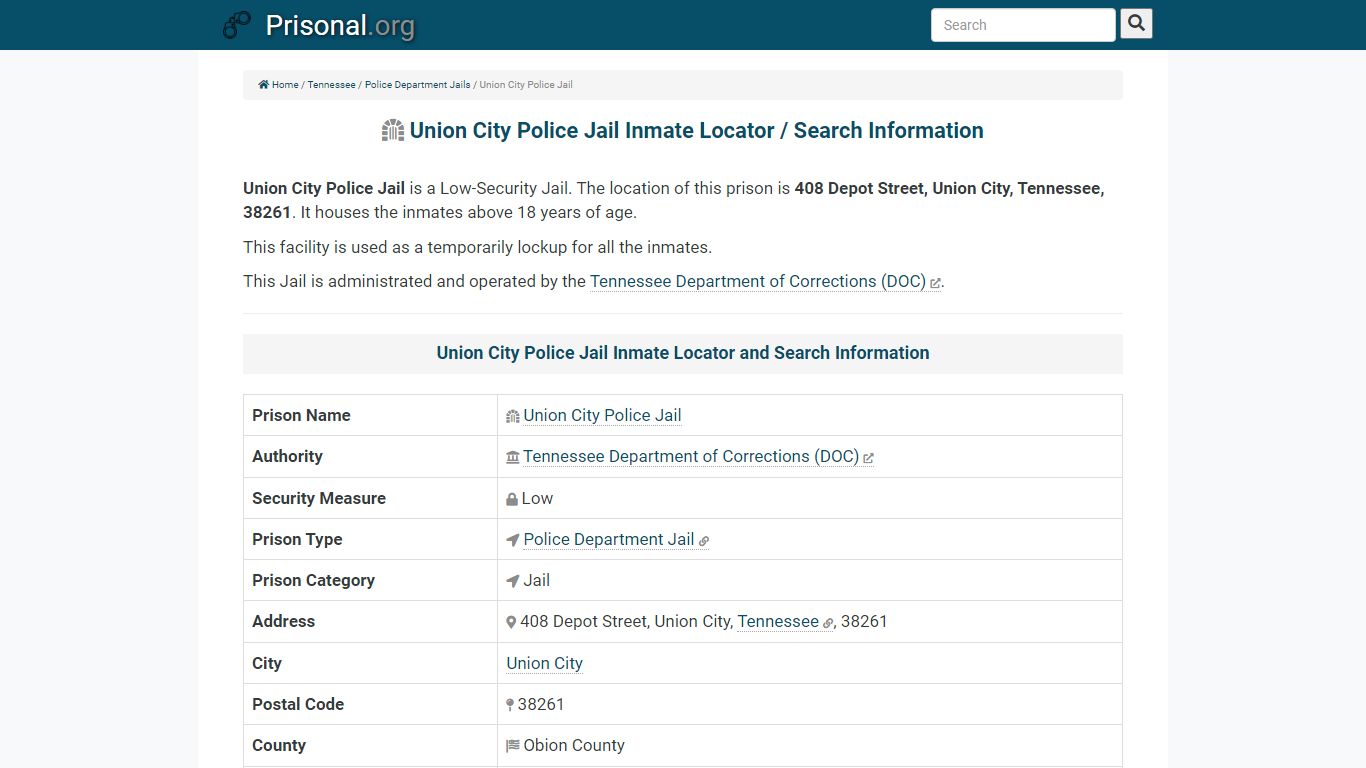
Task: Click arrow icon in Prison Category row
Action: [513, 581]
